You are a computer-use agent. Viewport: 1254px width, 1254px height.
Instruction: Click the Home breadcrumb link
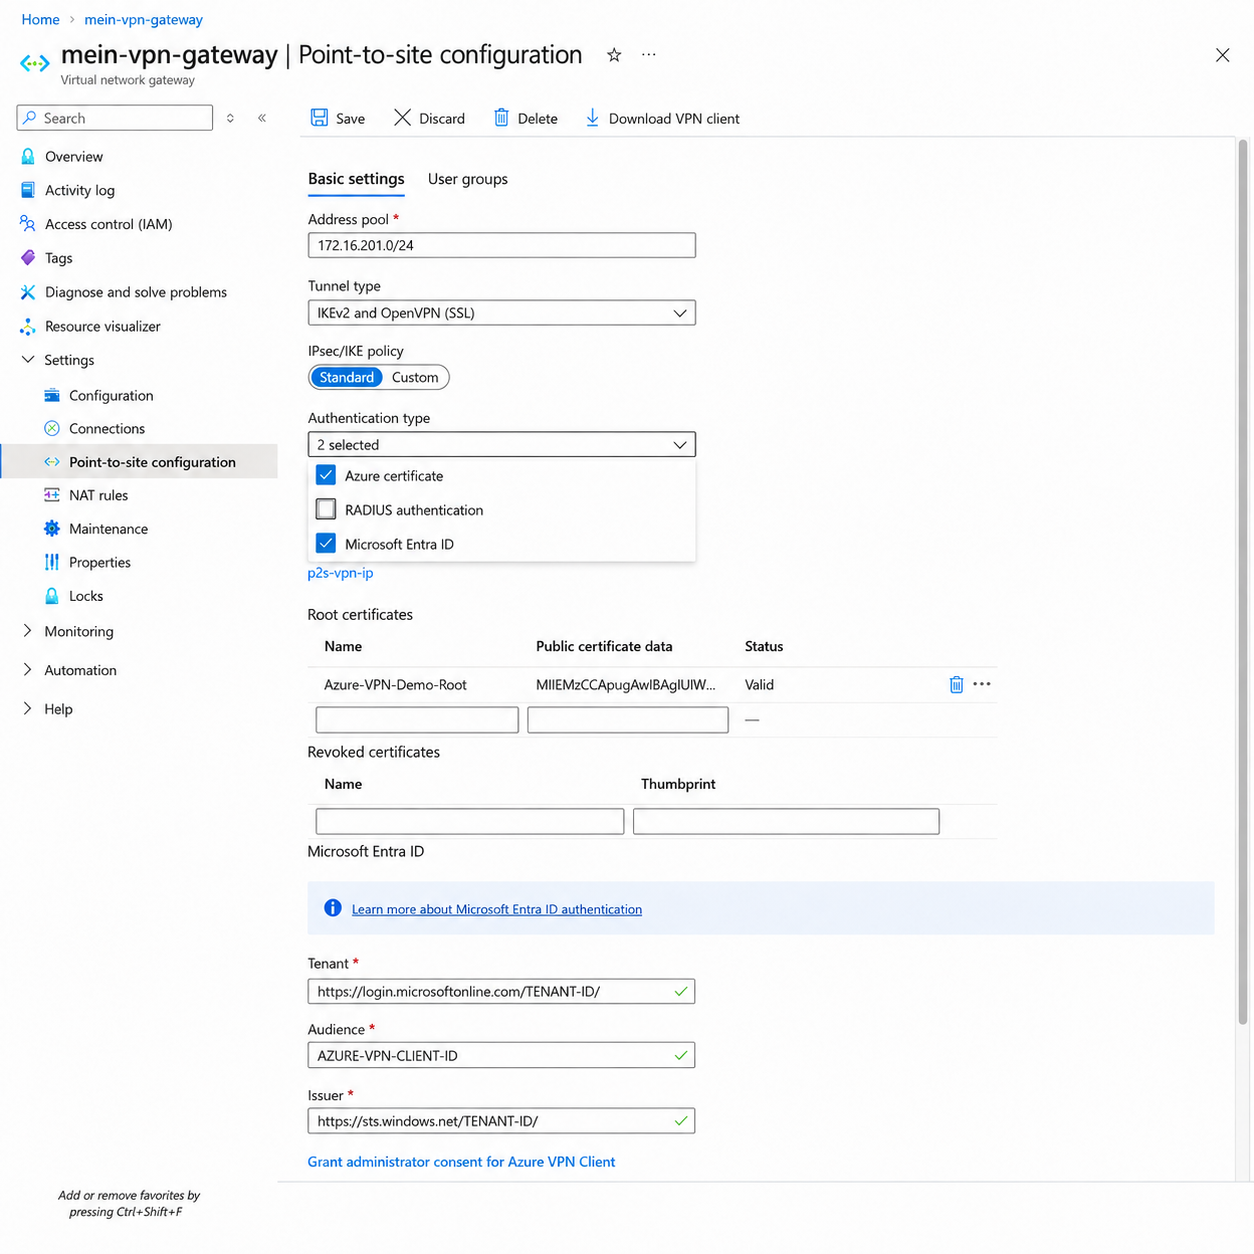click(x=40, y=19)
